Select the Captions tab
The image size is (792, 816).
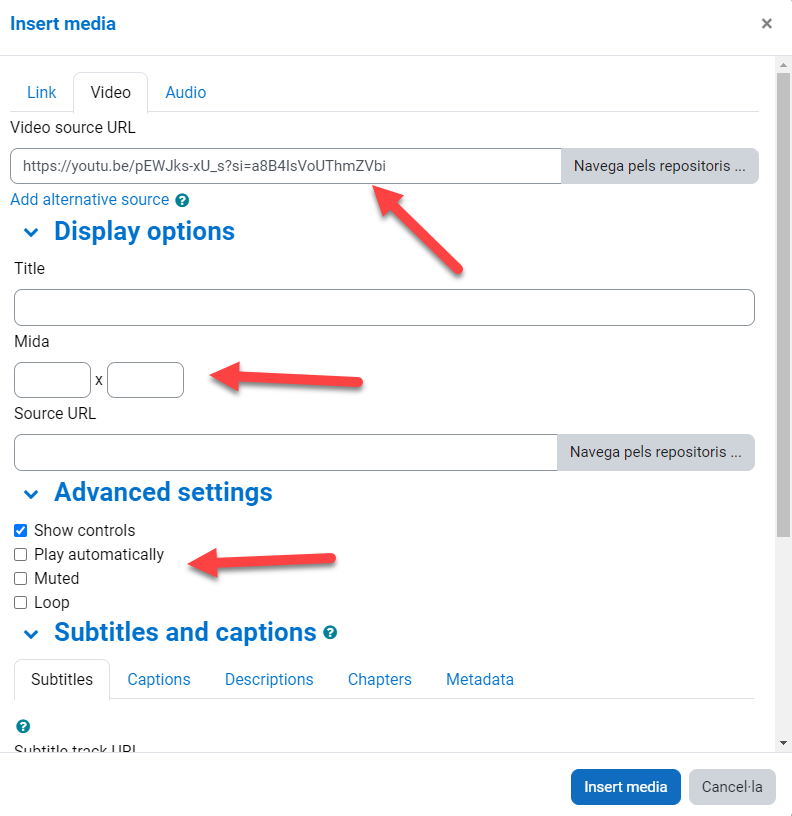click(x=159, y=680)
